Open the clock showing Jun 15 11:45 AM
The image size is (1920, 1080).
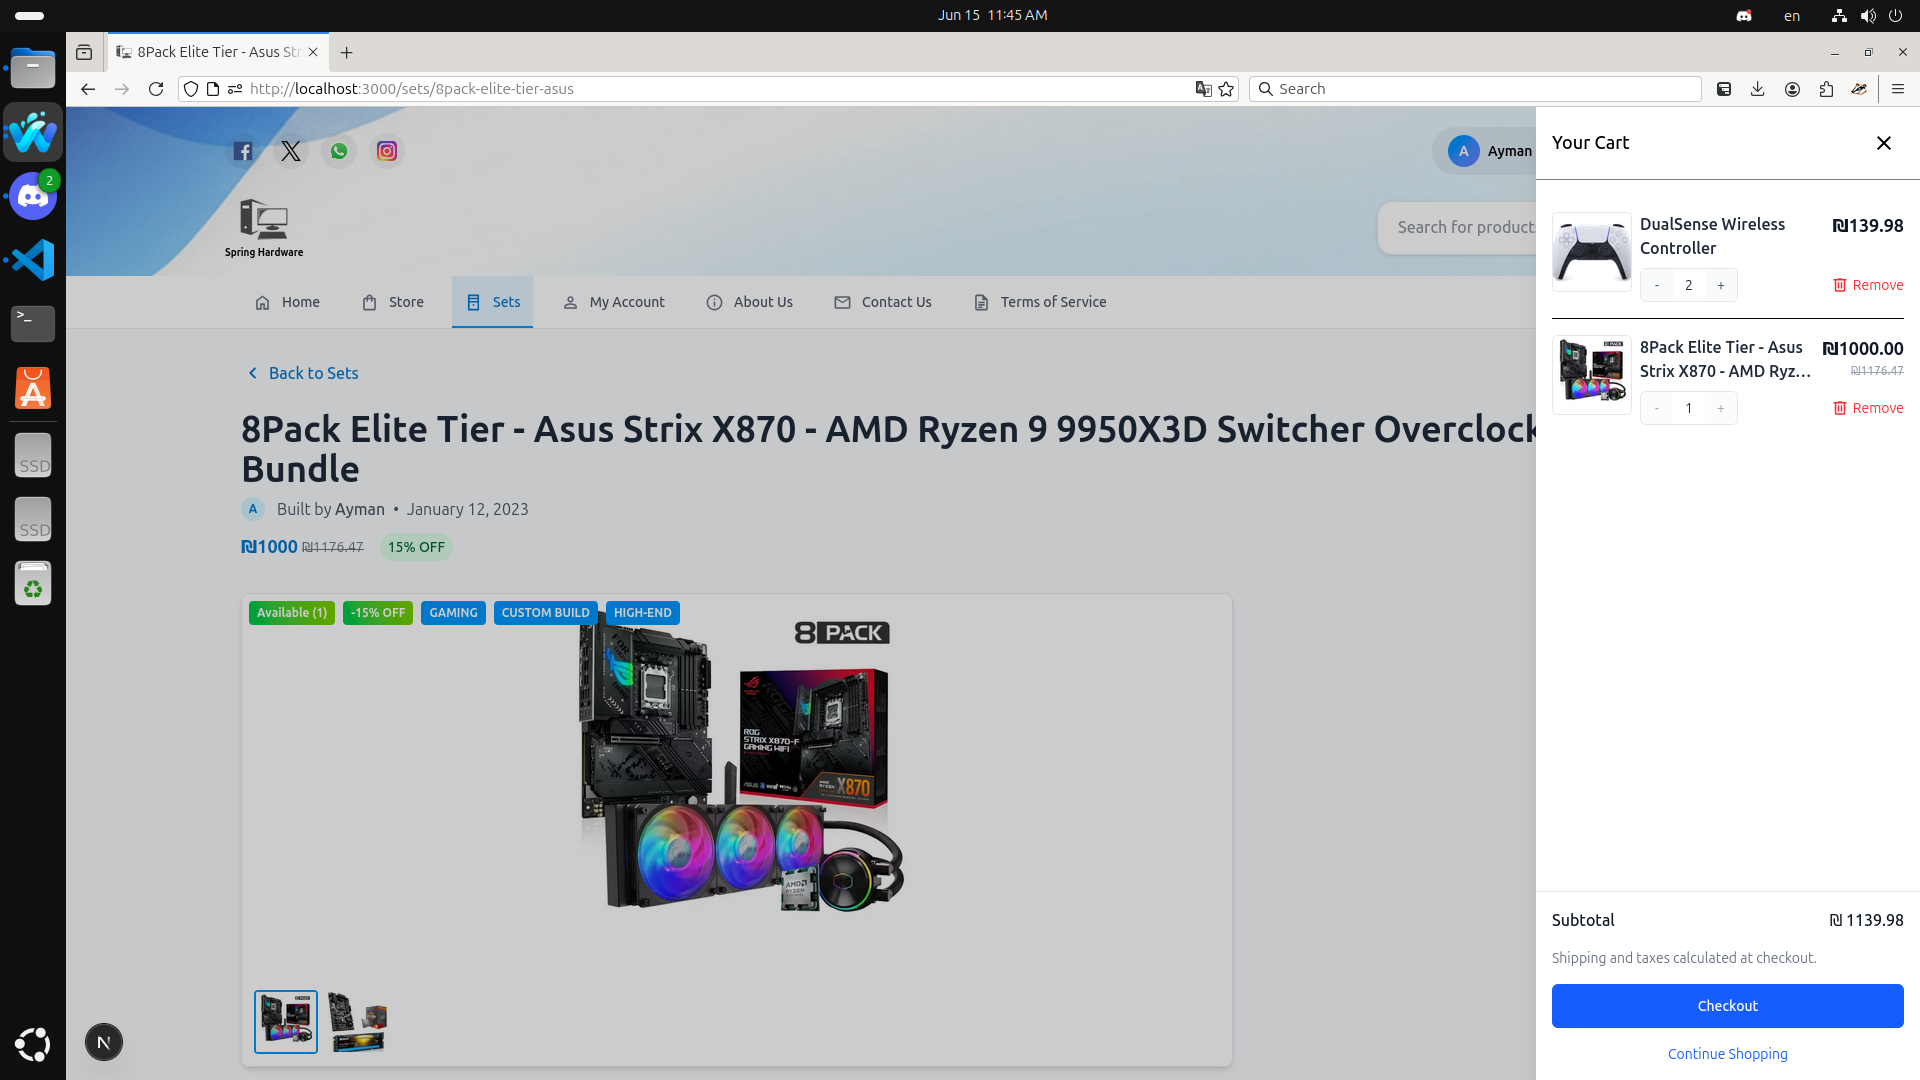[x=992, y=15]
